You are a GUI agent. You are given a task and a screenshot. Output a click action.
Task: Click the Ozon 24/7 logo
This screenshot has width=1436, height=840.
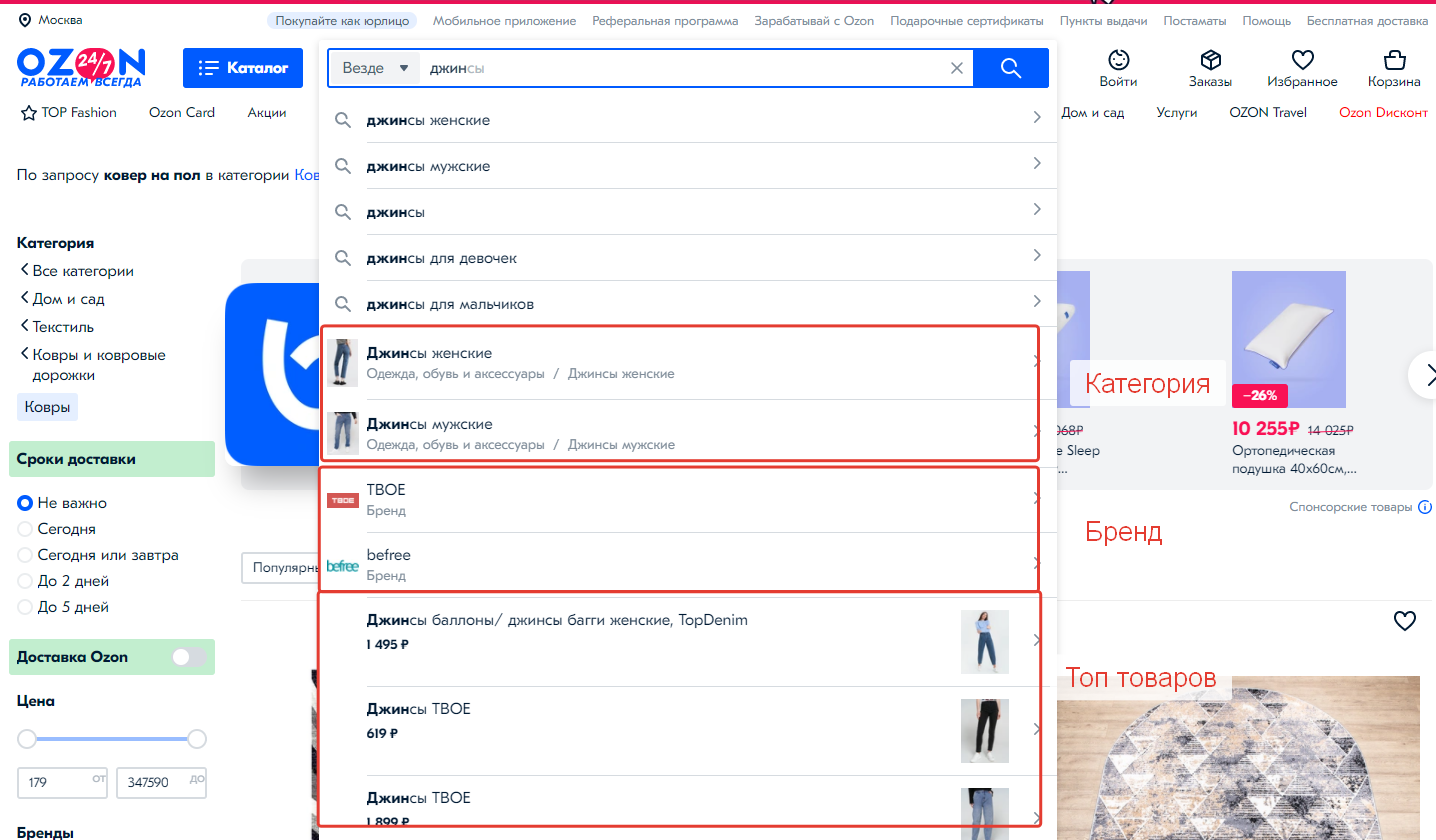[x=80, y=67]
